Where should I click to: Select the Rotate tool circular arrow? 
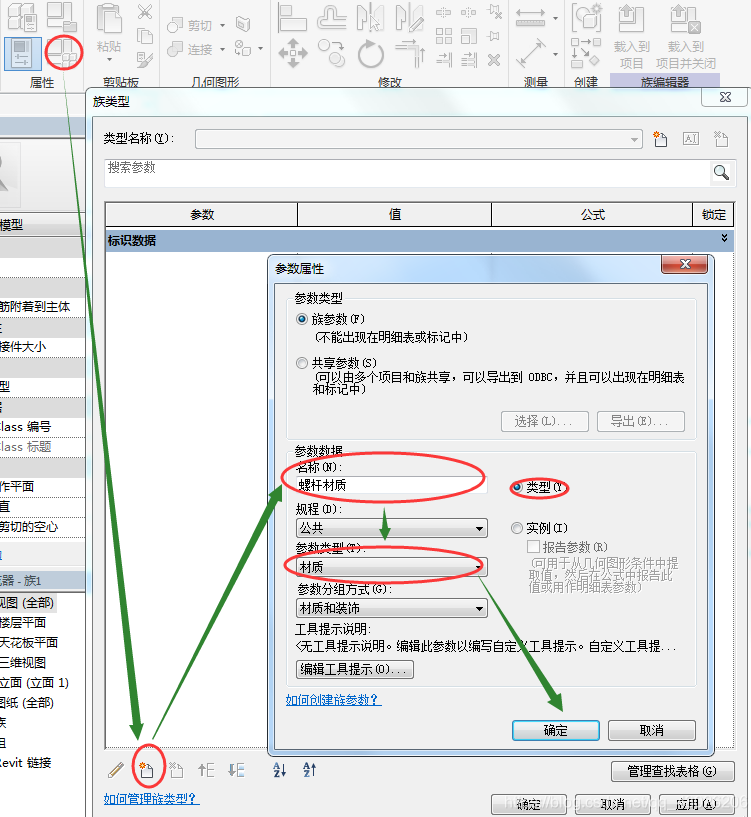tap(371, 53)
